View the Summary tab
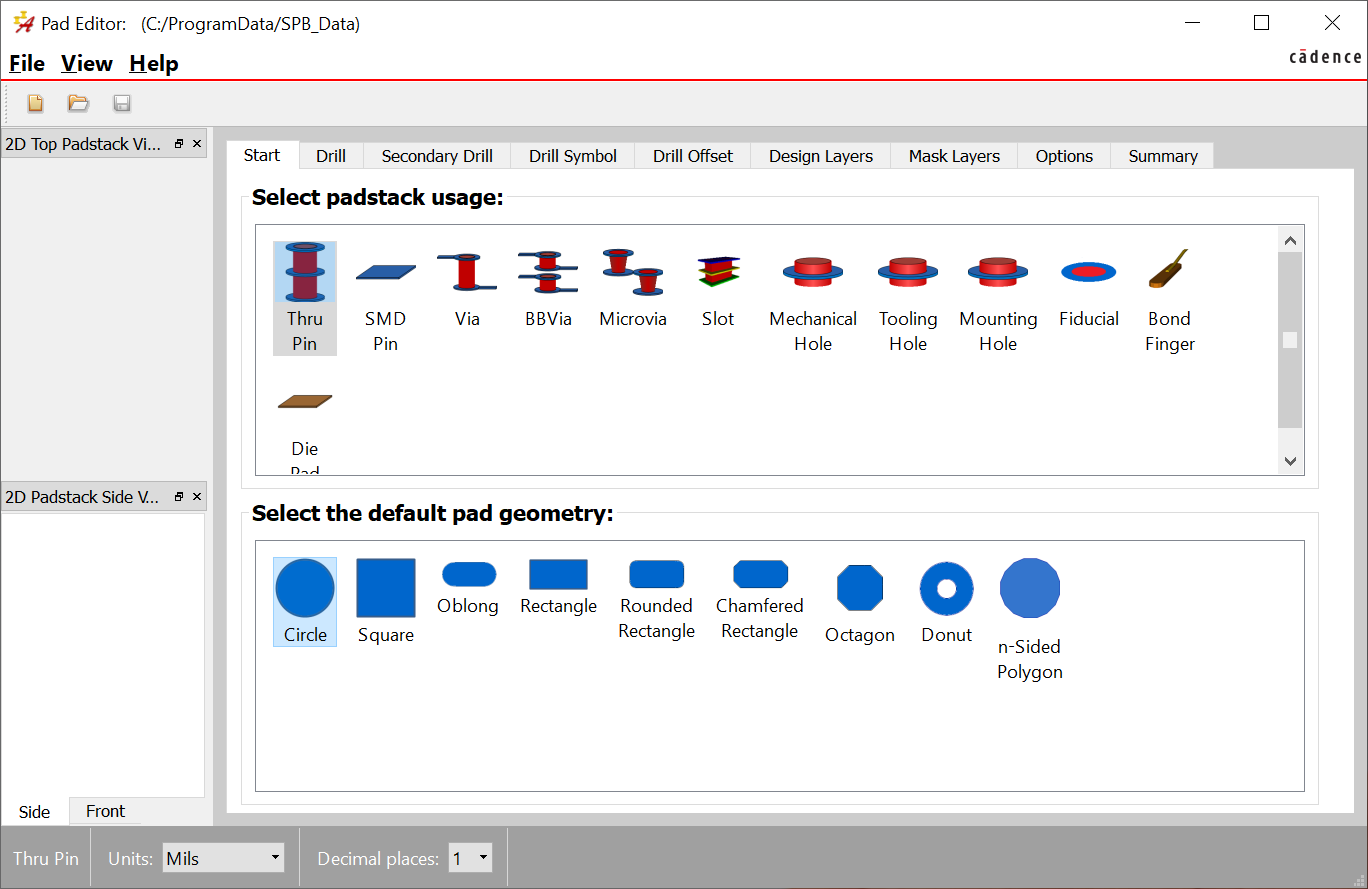This screenshot has height=889, width=1368. 1163,156
